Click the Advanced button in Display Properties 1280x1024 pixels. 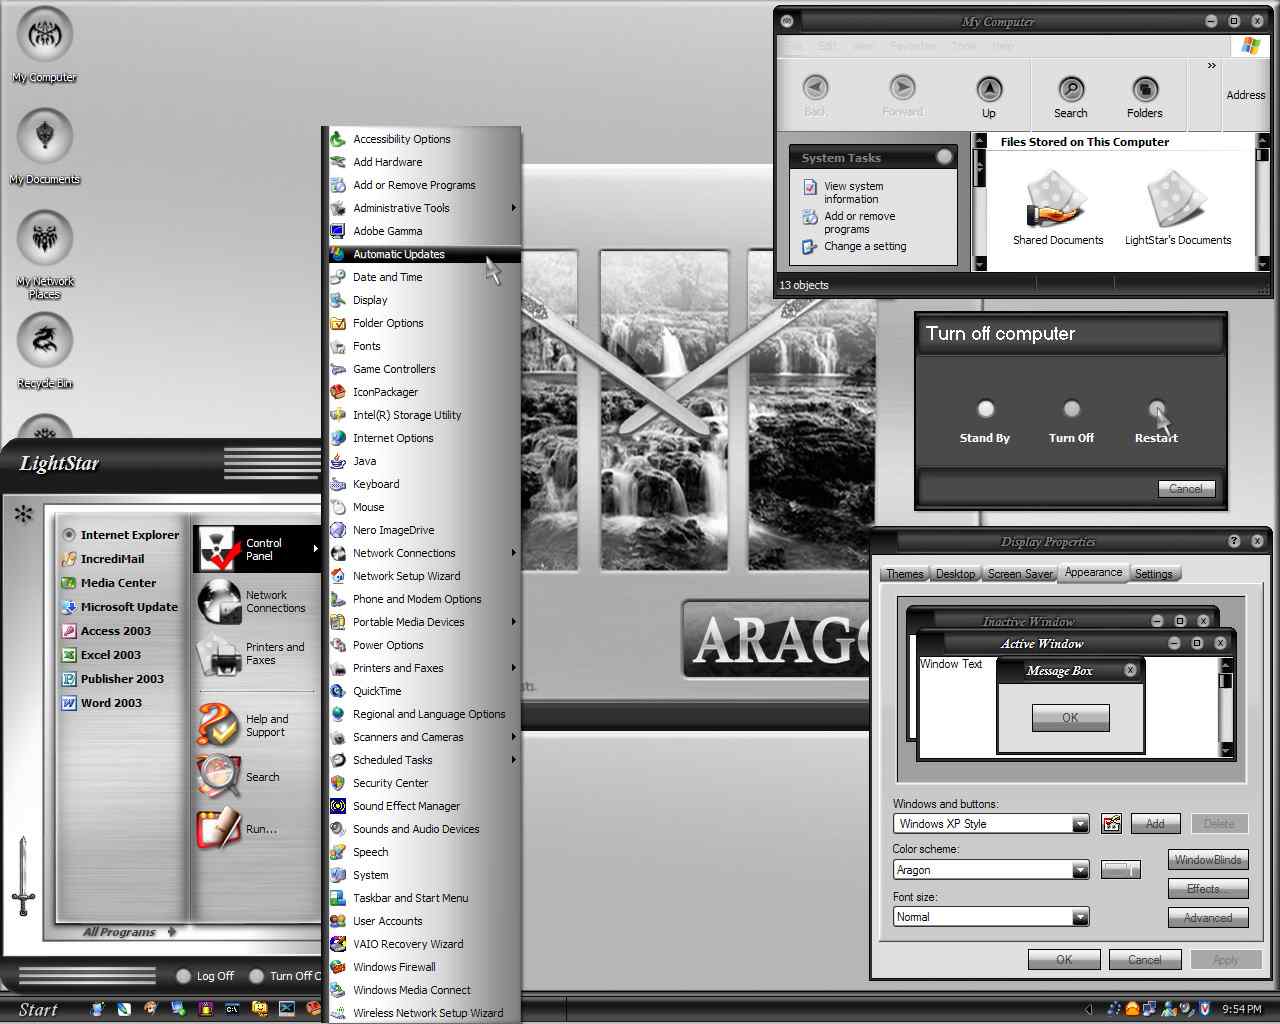[1208, 918]
